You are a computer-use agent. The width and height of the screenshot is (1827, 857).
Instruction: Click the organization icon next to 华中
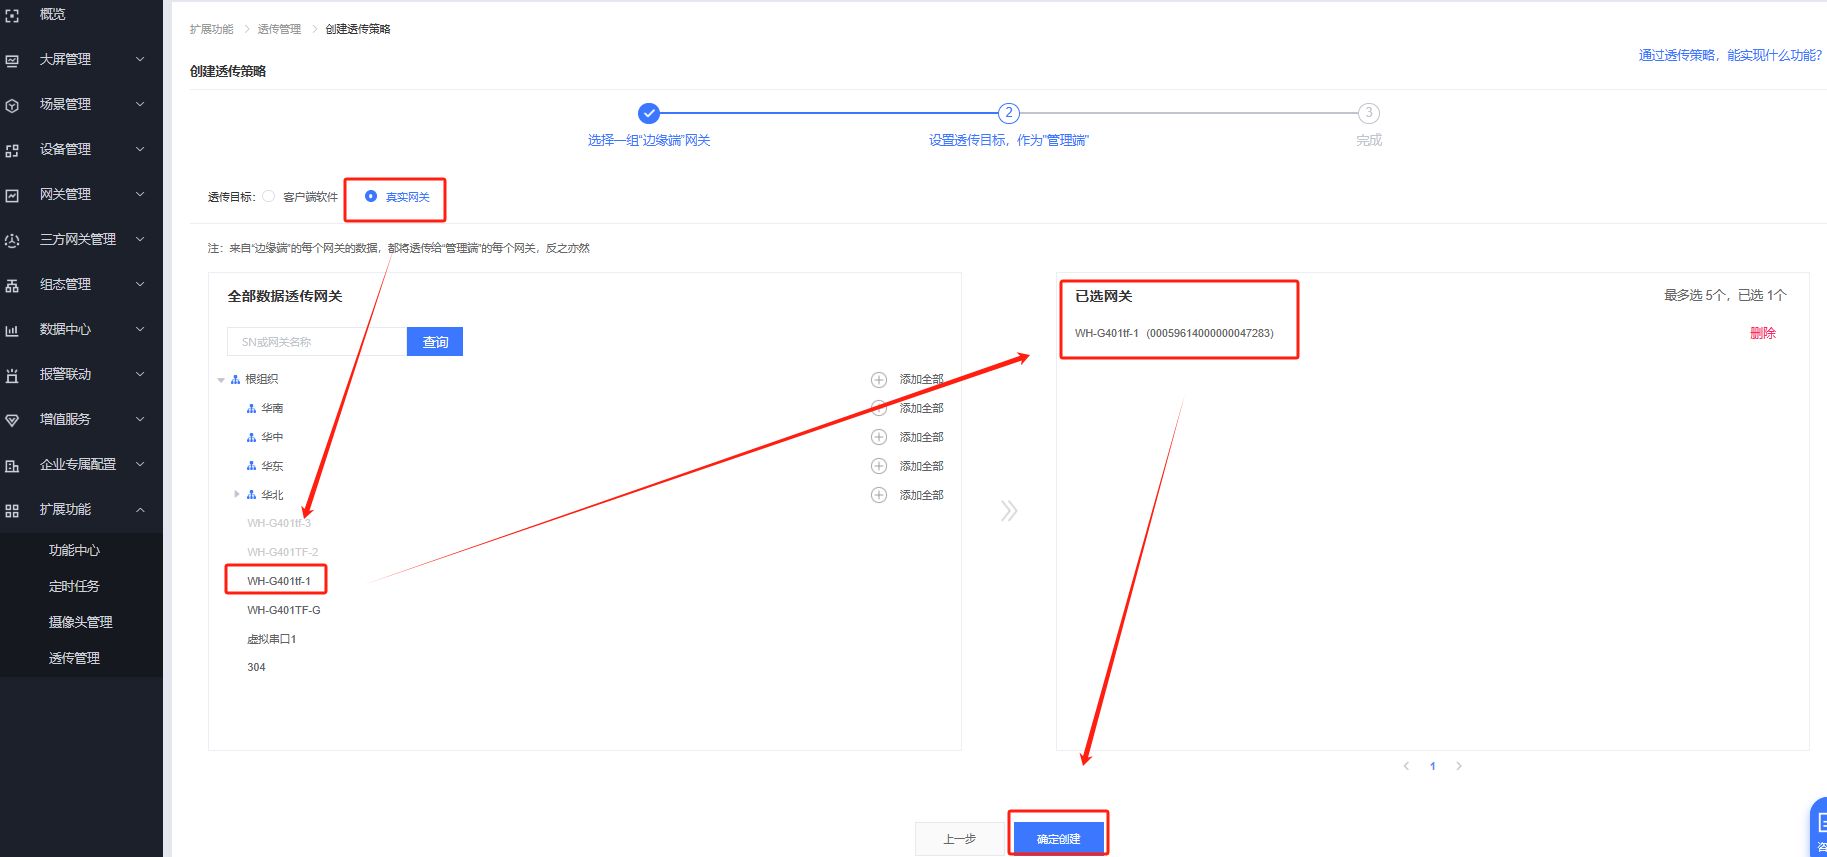click(252, 438)
